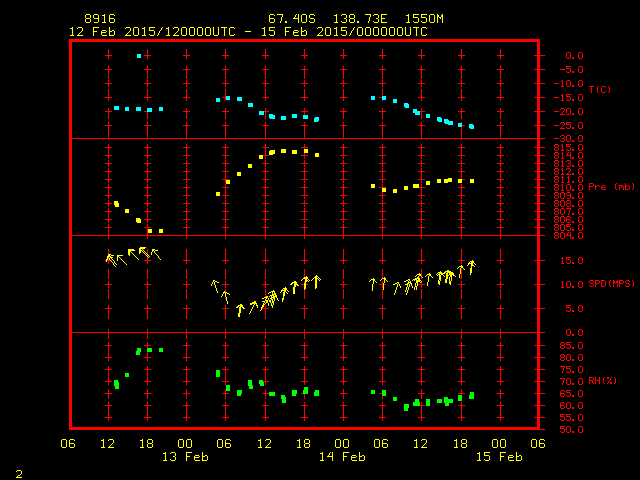Click the 50.0 humidity tick label
Image resolution: width=640 pixels, height=480 pixels.
coord(571,429)
